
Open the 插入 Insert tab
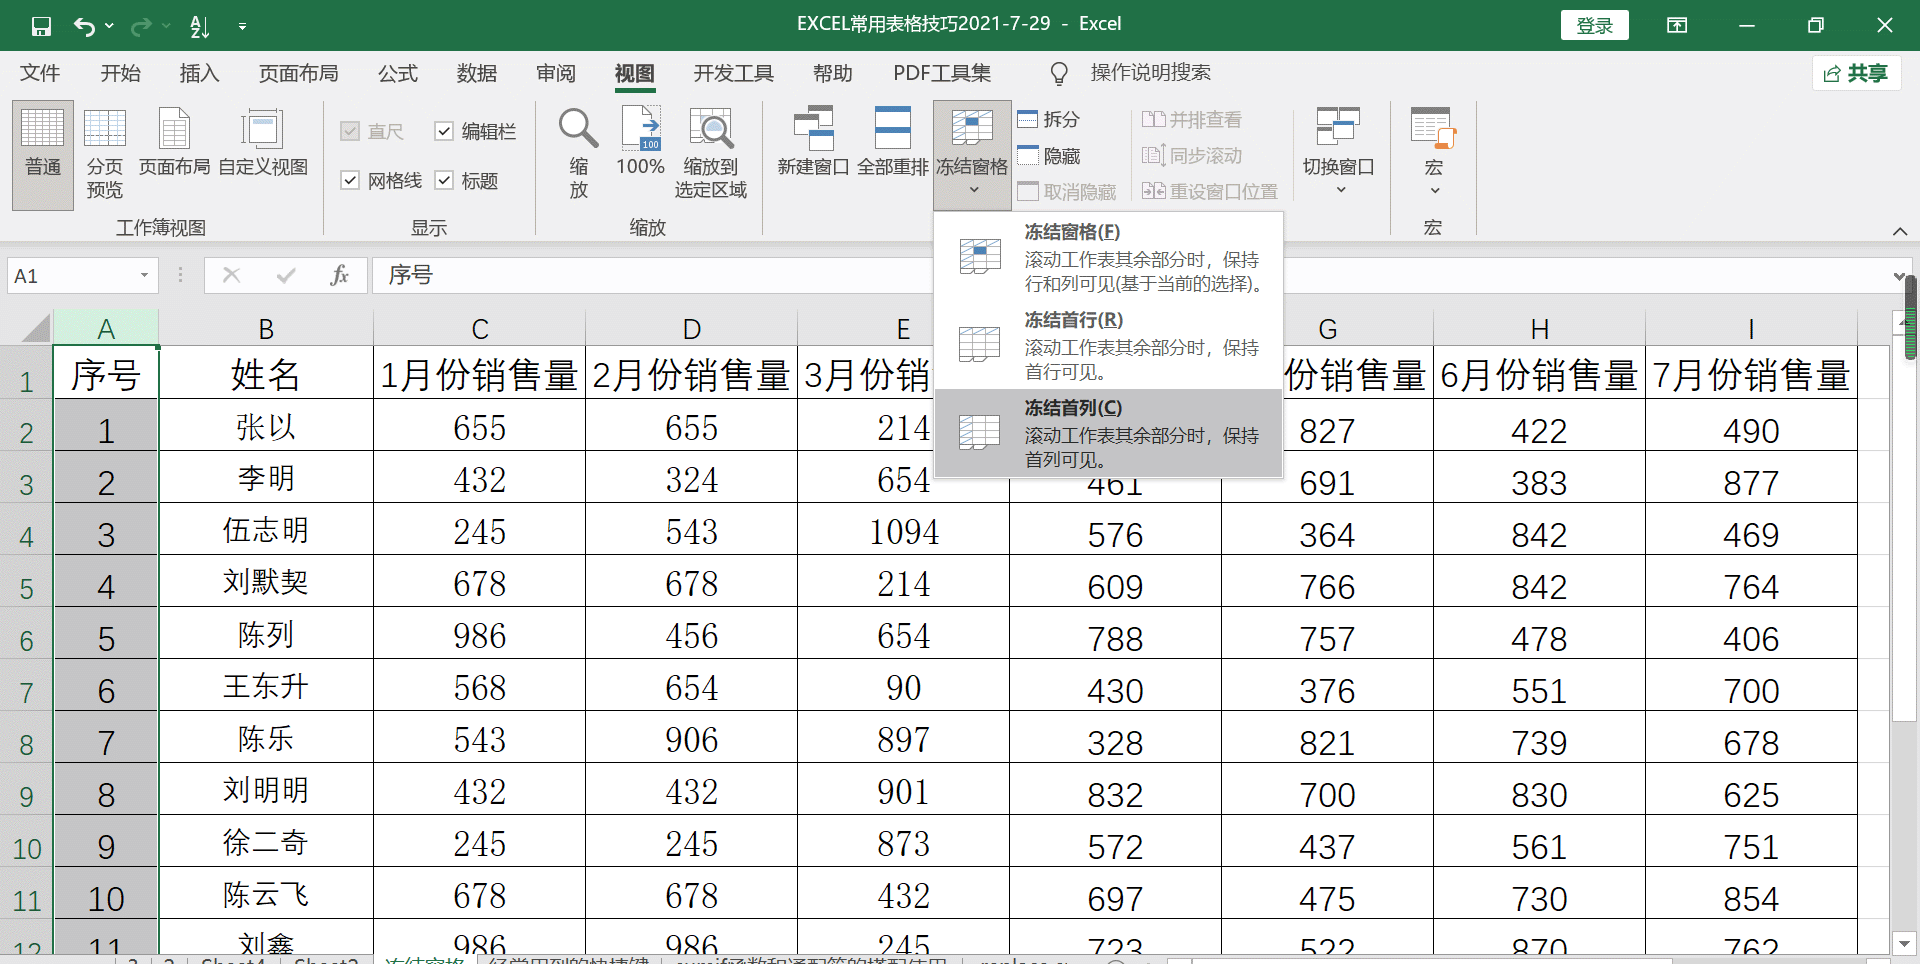[199, 73]
